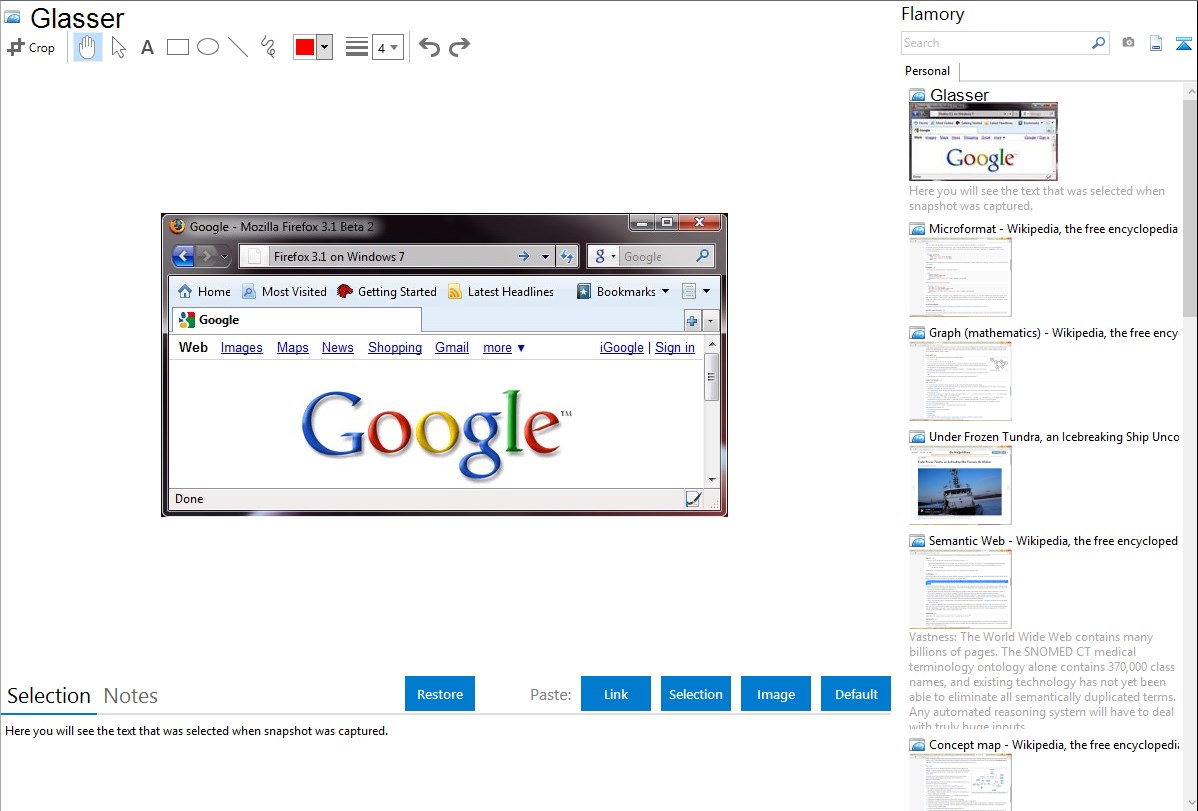This screenshot has height=811, width=1198.
Task: Paste as Link button
Action: pos(616,694)
